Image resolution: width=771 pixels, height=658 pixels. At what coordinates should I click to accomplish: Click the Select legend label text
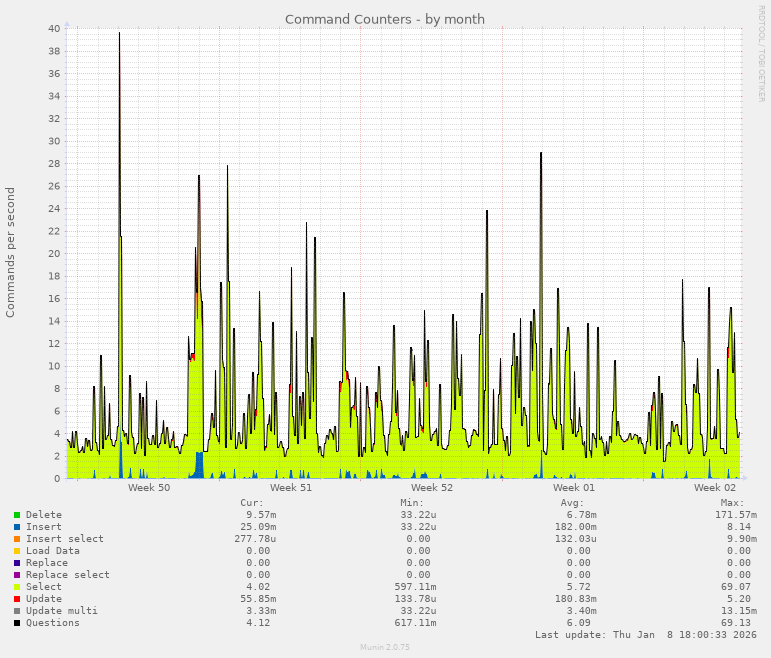43,587
